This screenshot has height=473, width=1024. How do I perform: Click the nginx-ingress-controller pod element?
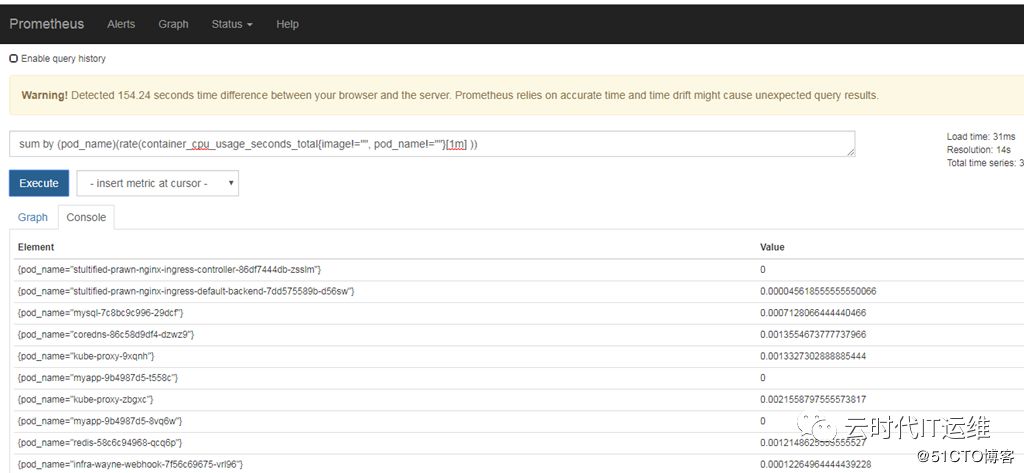click(x=169, y=270)
